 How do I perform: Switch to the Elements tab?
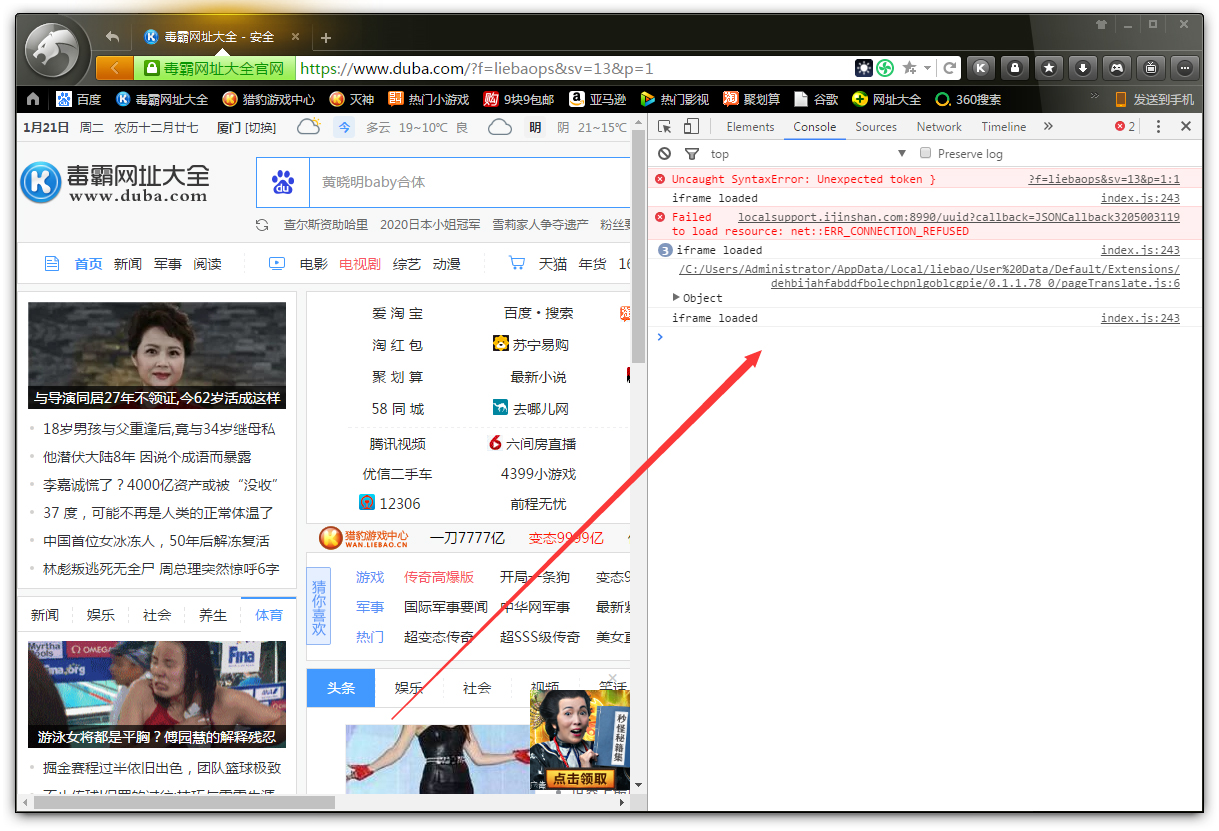751,127
